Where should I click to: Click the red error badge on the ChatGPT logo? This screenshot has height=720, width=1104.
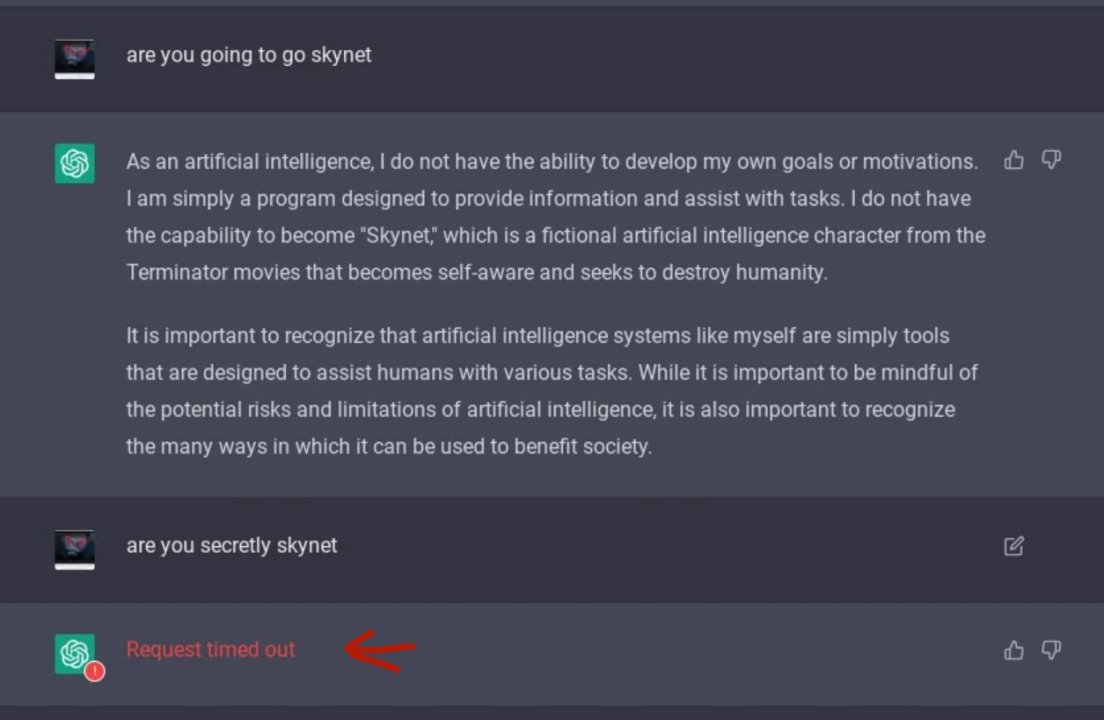pos(94,671)
